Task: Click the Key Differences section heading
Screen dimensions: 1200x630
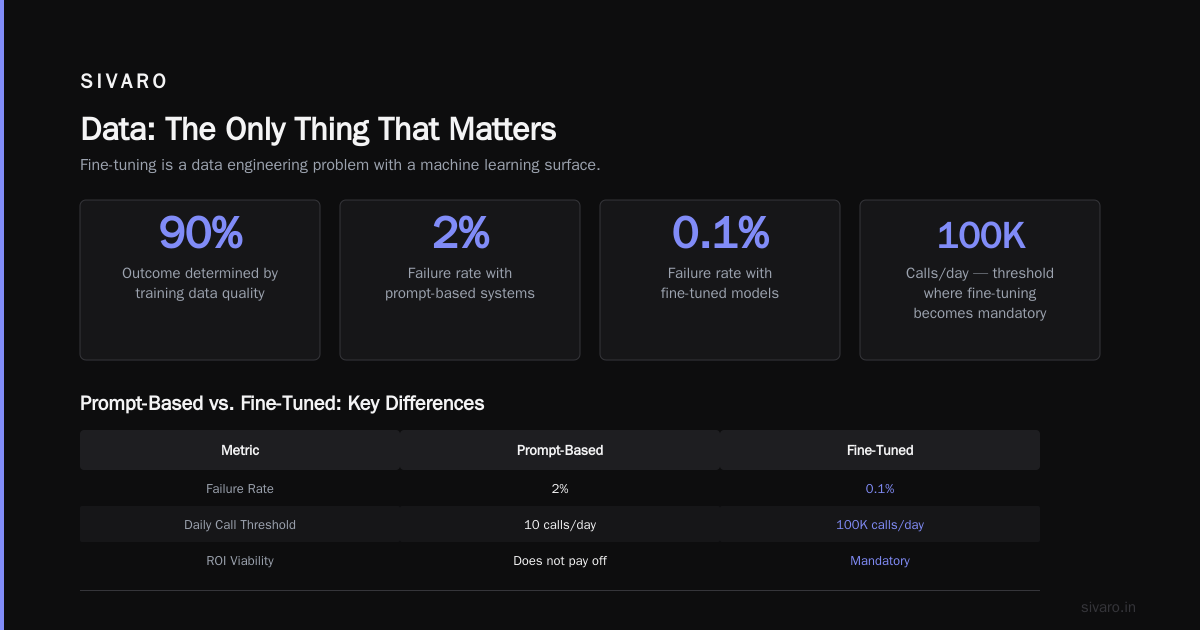Action: (x=282, y=403)
